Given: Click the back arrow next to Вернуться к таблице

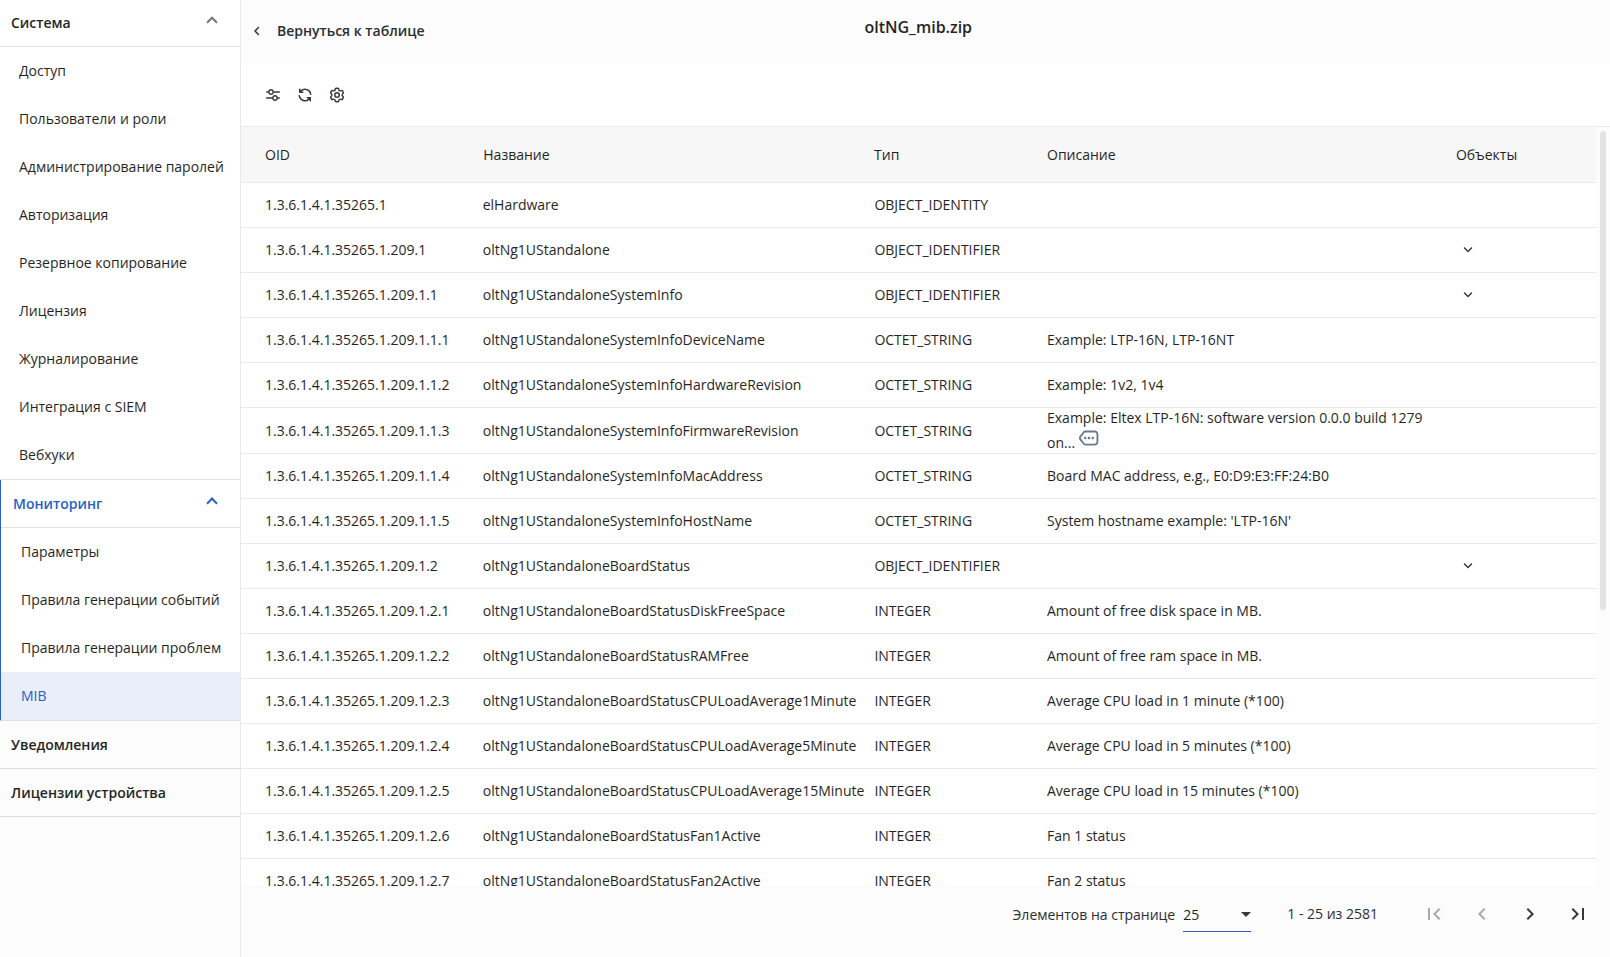Looking at the screenshot, I should coord(257,31).
